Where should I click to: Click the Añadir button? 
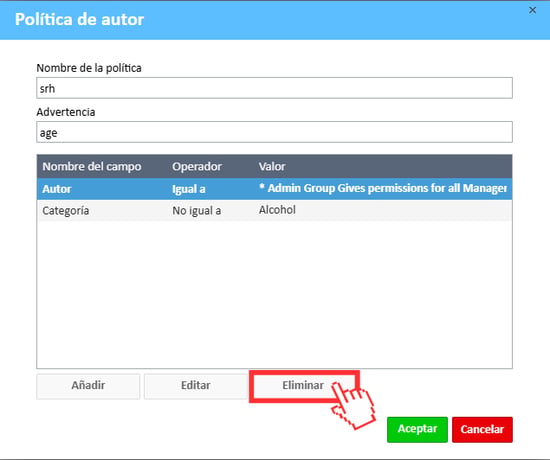[x=88, y=386]
